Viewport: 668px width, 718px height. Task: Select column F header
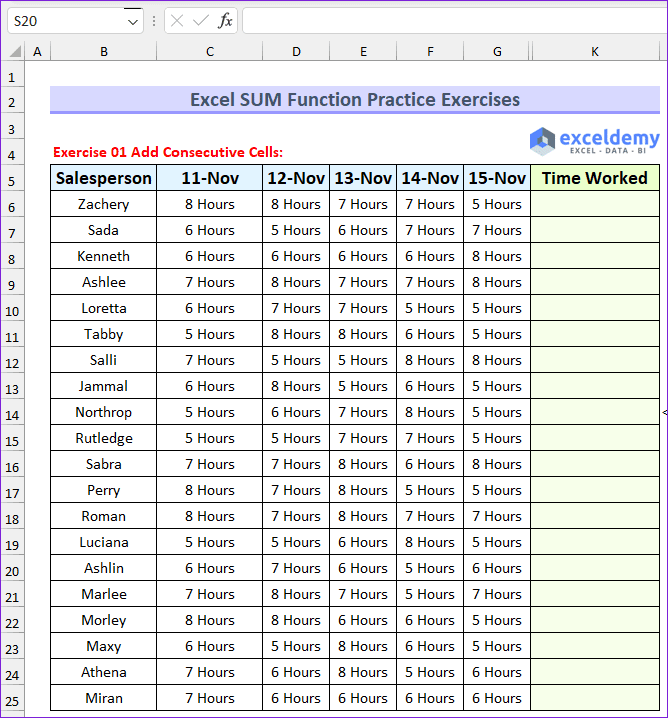(430, 51)
